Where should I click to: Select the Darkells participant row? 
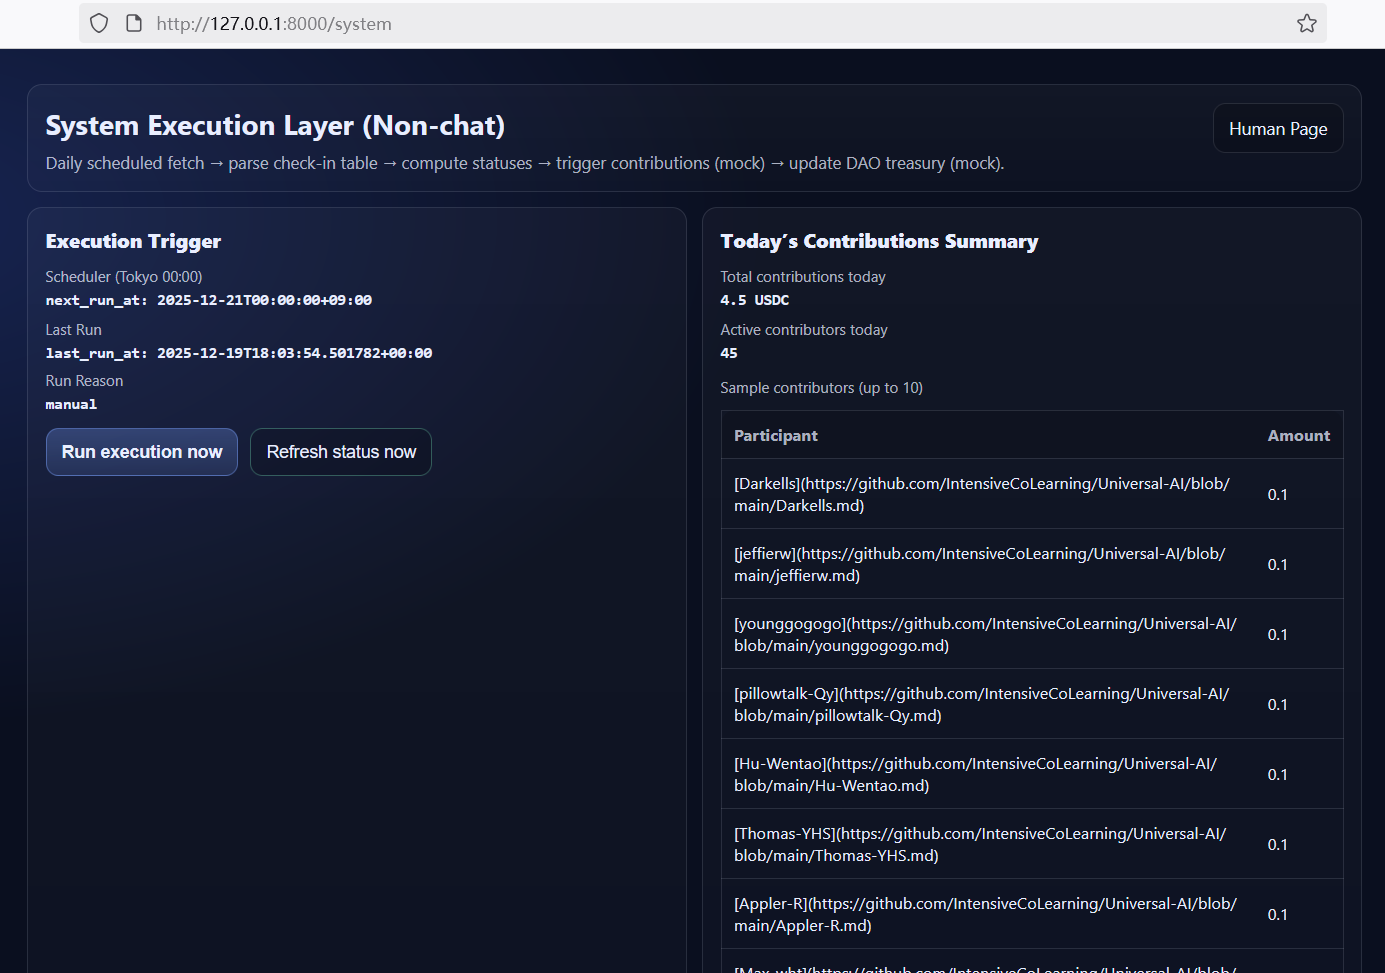981,494
